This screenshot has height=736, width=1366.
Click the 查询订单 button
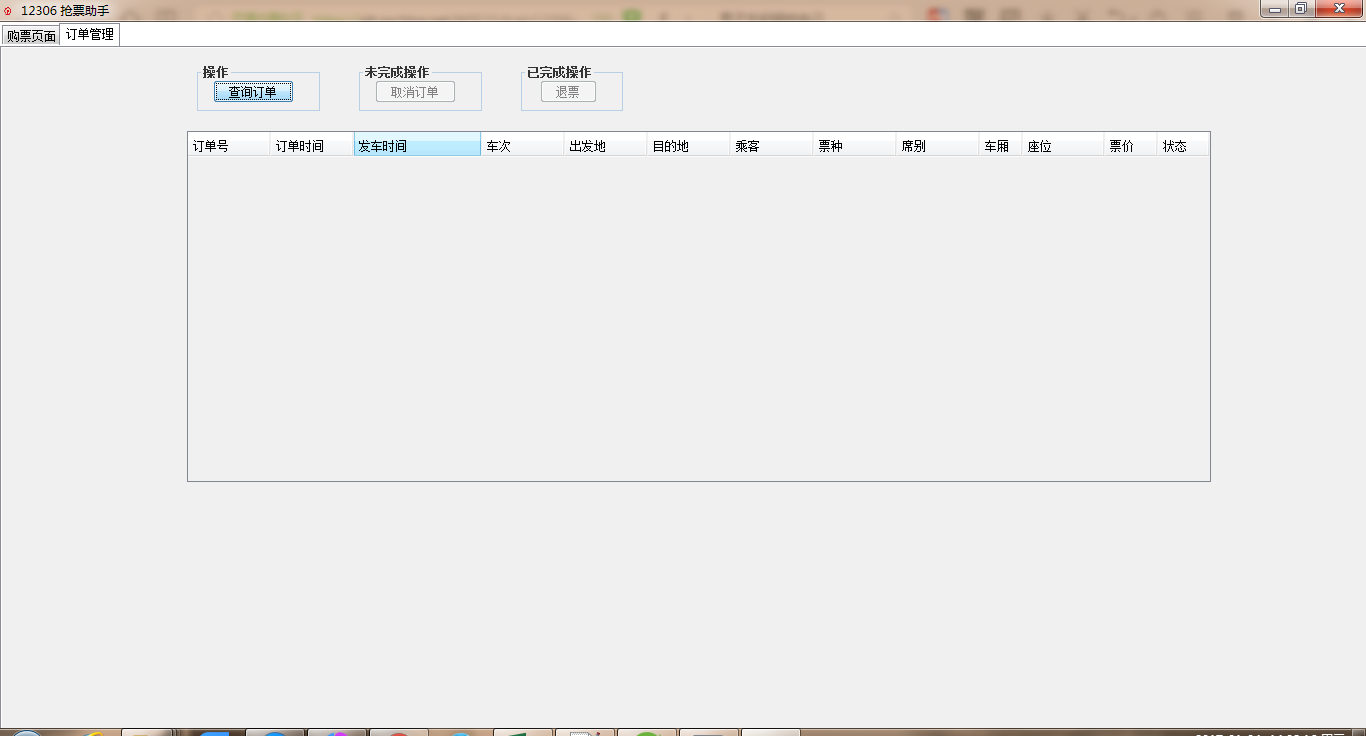253,92
